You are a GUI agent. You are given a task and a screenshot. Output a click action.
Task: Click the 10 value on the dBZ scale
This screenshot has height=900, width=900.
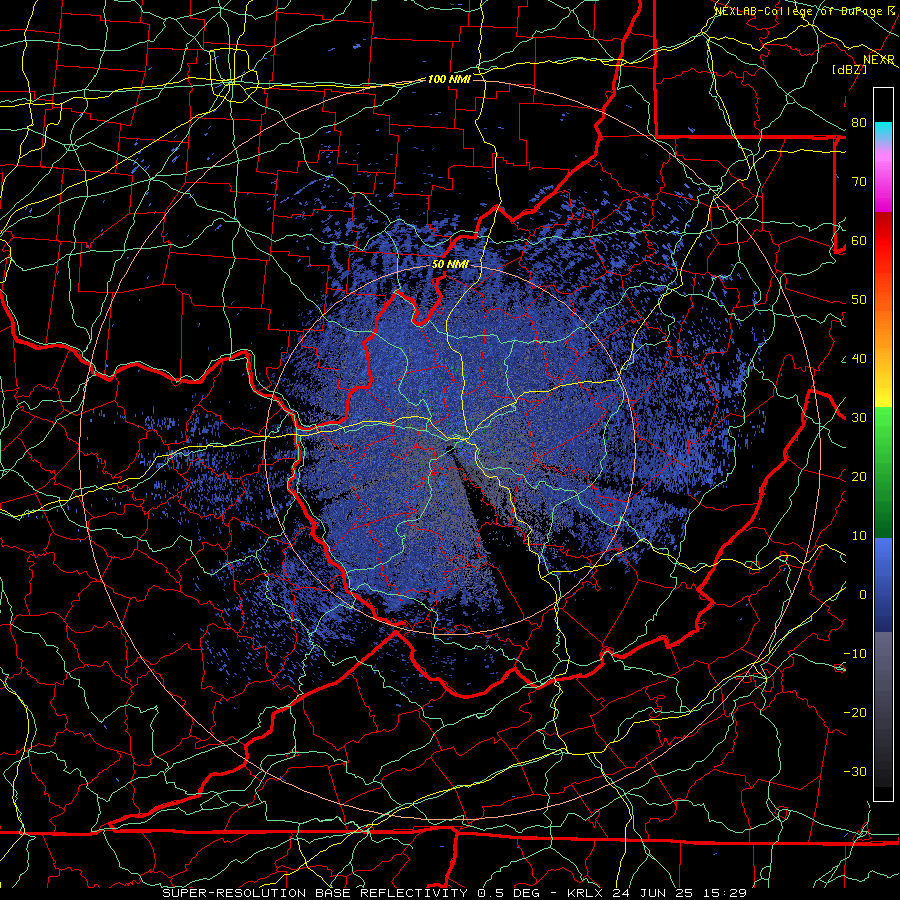coord(859,536)
